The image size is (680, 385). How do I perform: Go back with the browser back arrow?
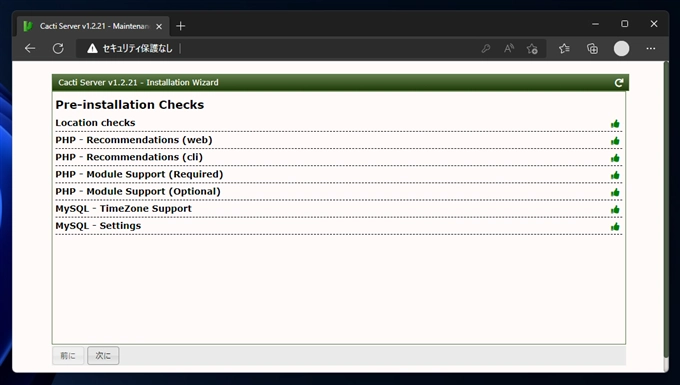(30, 49)
